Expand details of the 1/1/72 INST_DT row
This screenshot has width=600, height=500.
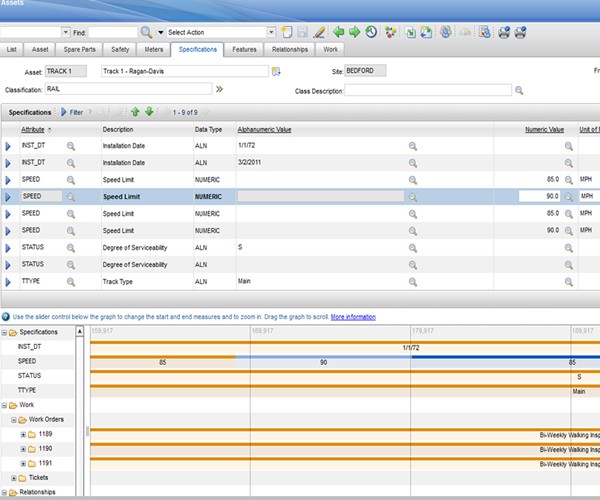tap(8, 146)
